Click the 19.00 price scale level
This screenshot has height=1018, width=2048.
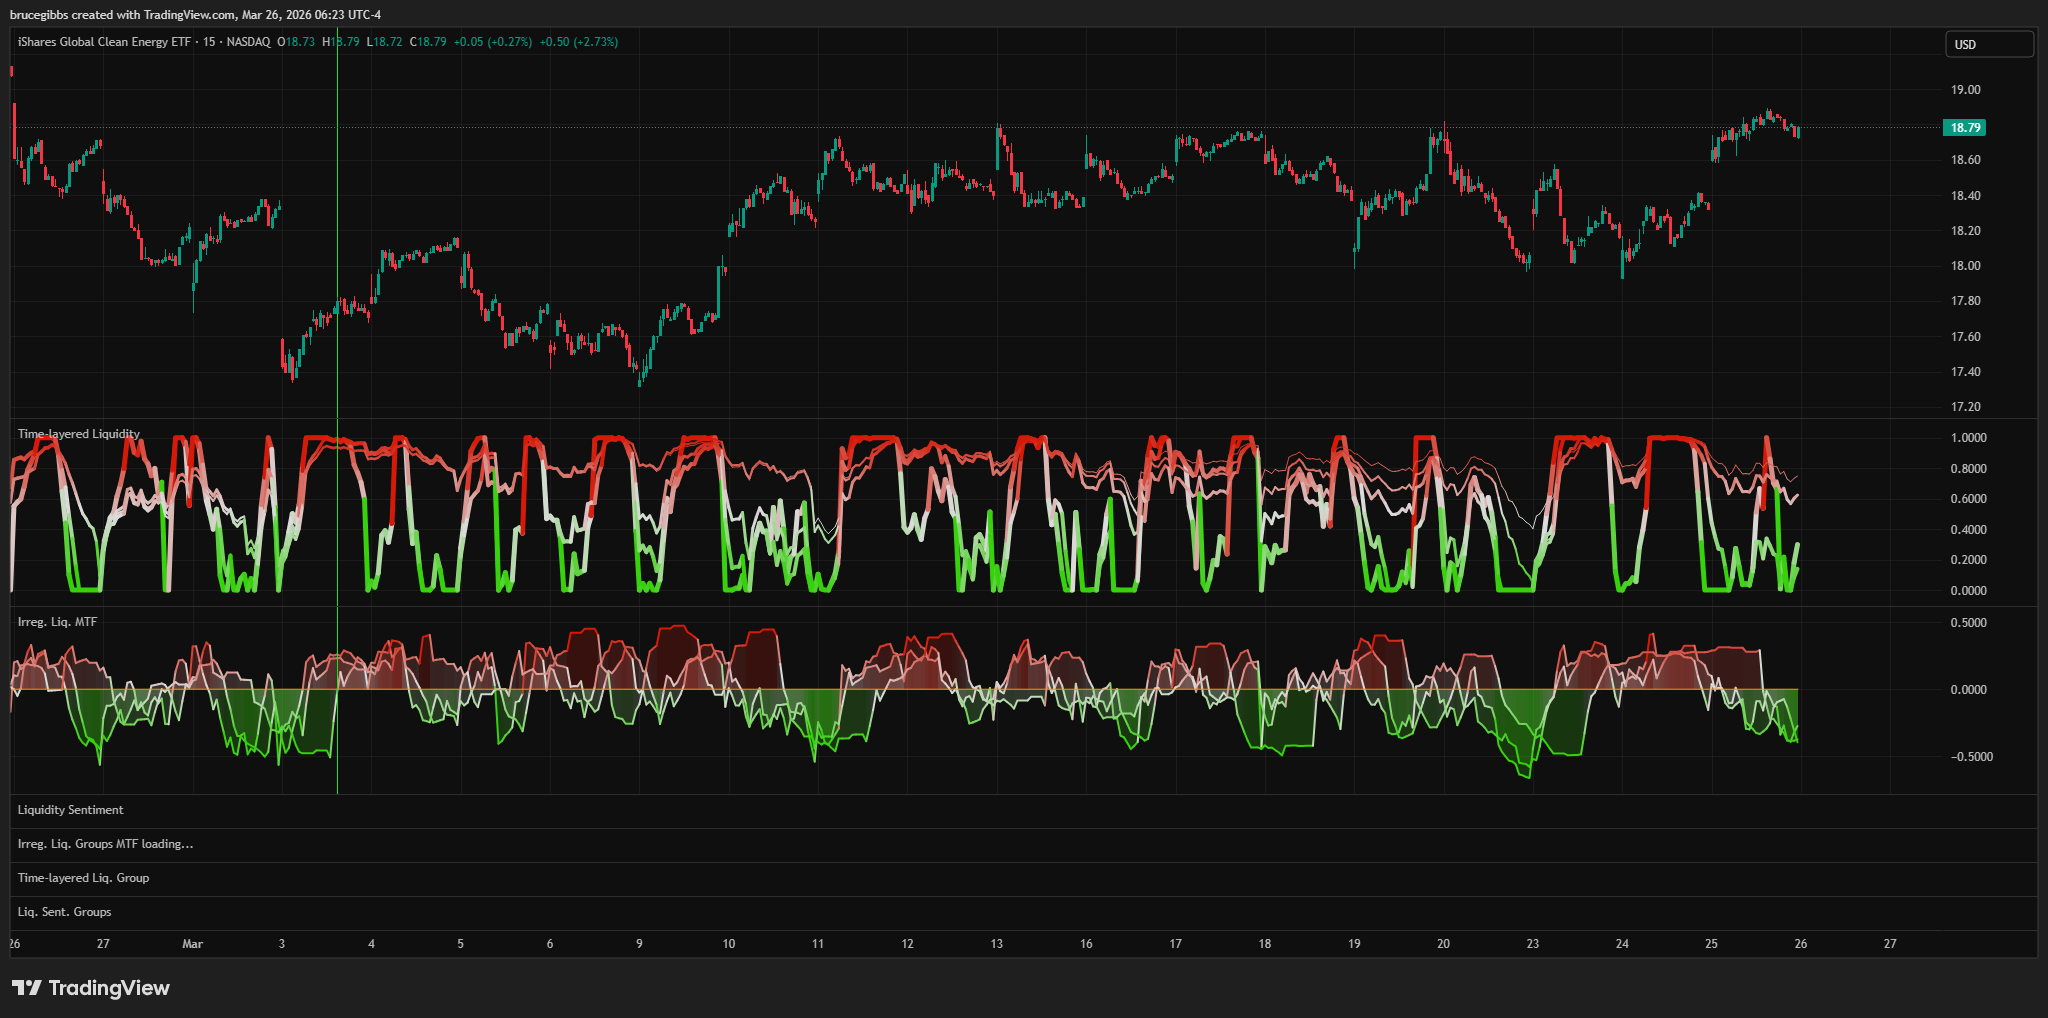point(1965,90)
